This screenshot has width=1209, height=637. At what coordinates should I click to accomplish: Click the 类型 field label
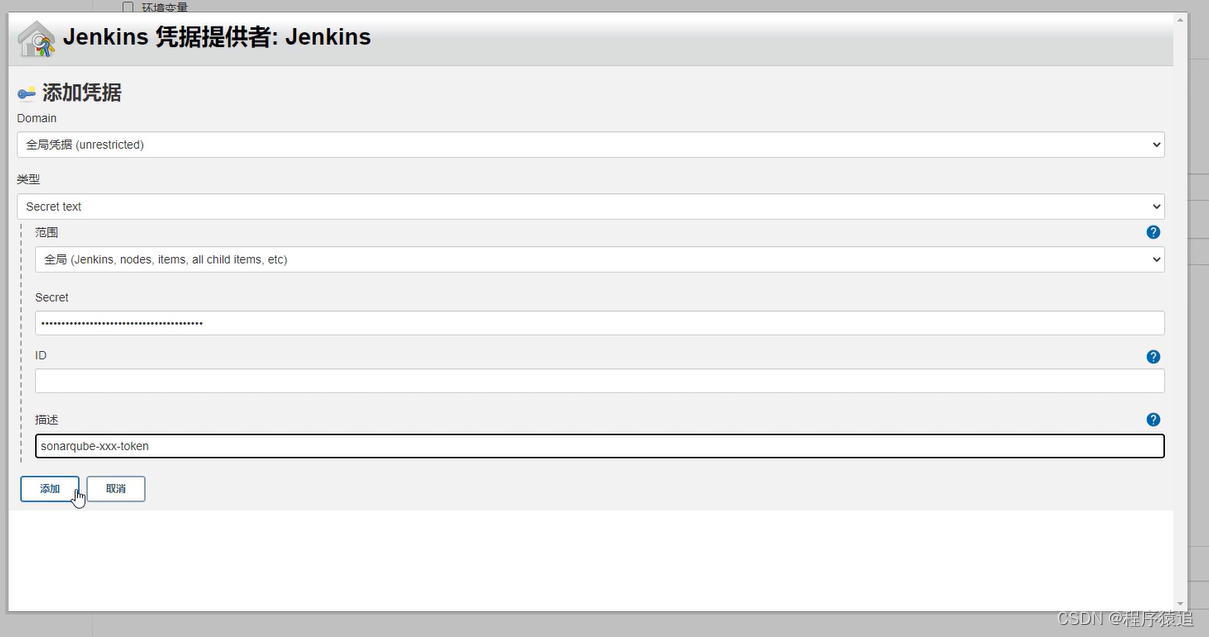coord(28,179)
